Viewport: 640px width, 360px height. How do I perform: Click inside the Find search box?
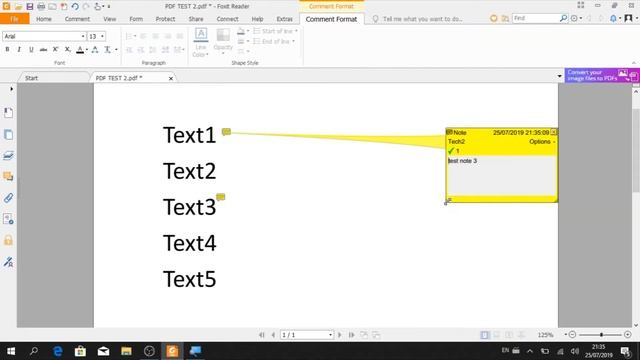(x=535, y=18)
